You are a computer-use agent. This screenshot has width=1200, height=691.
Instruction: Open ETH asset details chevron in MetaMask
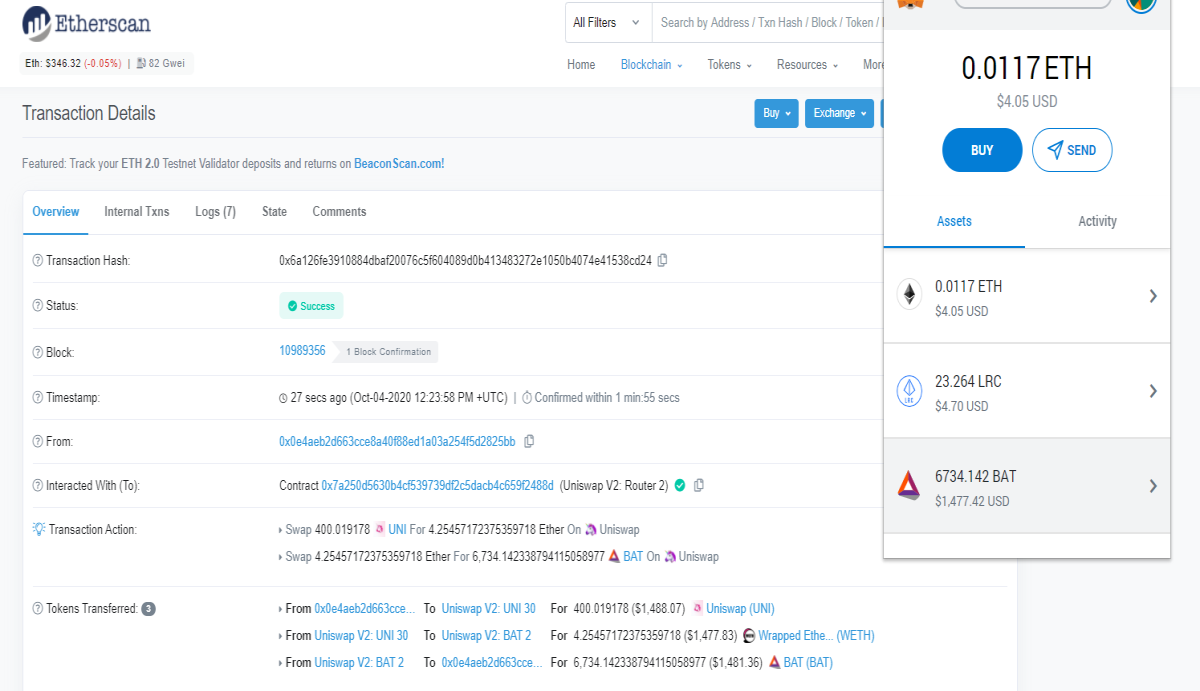(x=1153, y=296)
